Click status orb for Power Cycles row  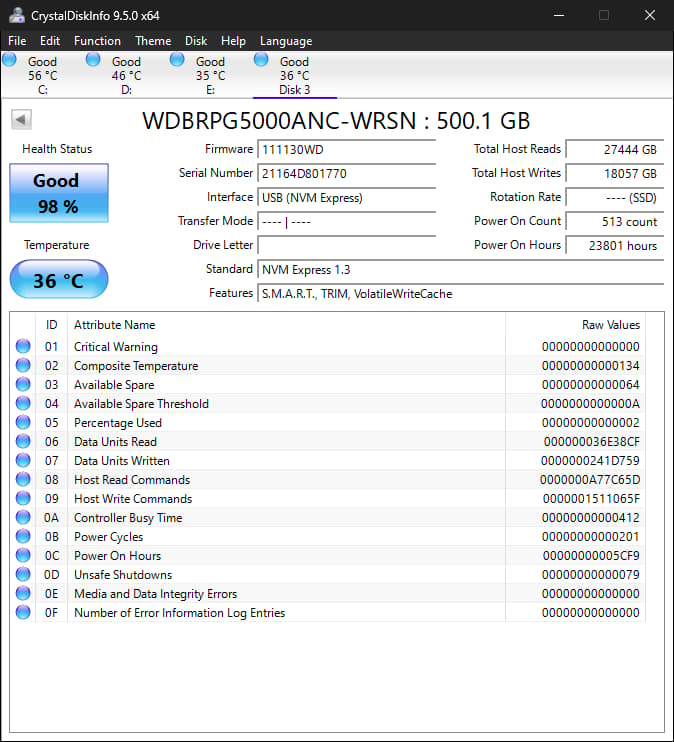[23, 536]
